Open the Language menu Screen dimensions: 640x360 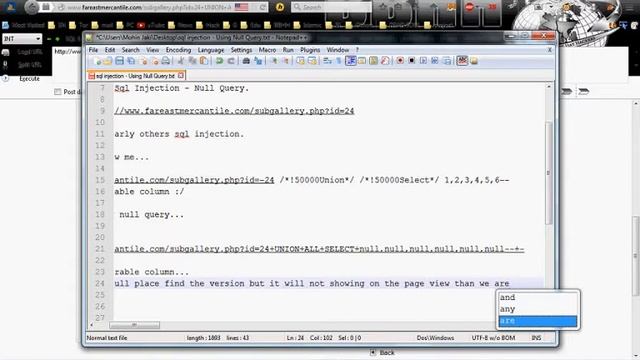(x=211, y=50)
